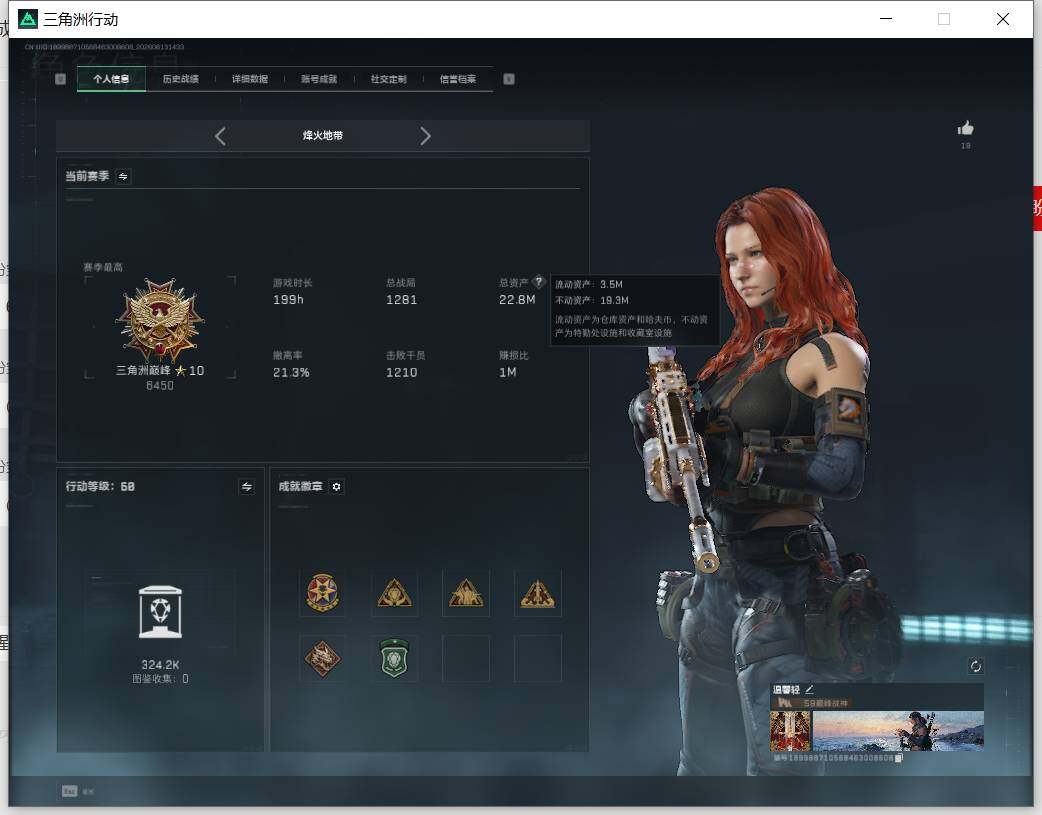
Task: Click the 总资产 22.8M value
Action: (517, 300)
